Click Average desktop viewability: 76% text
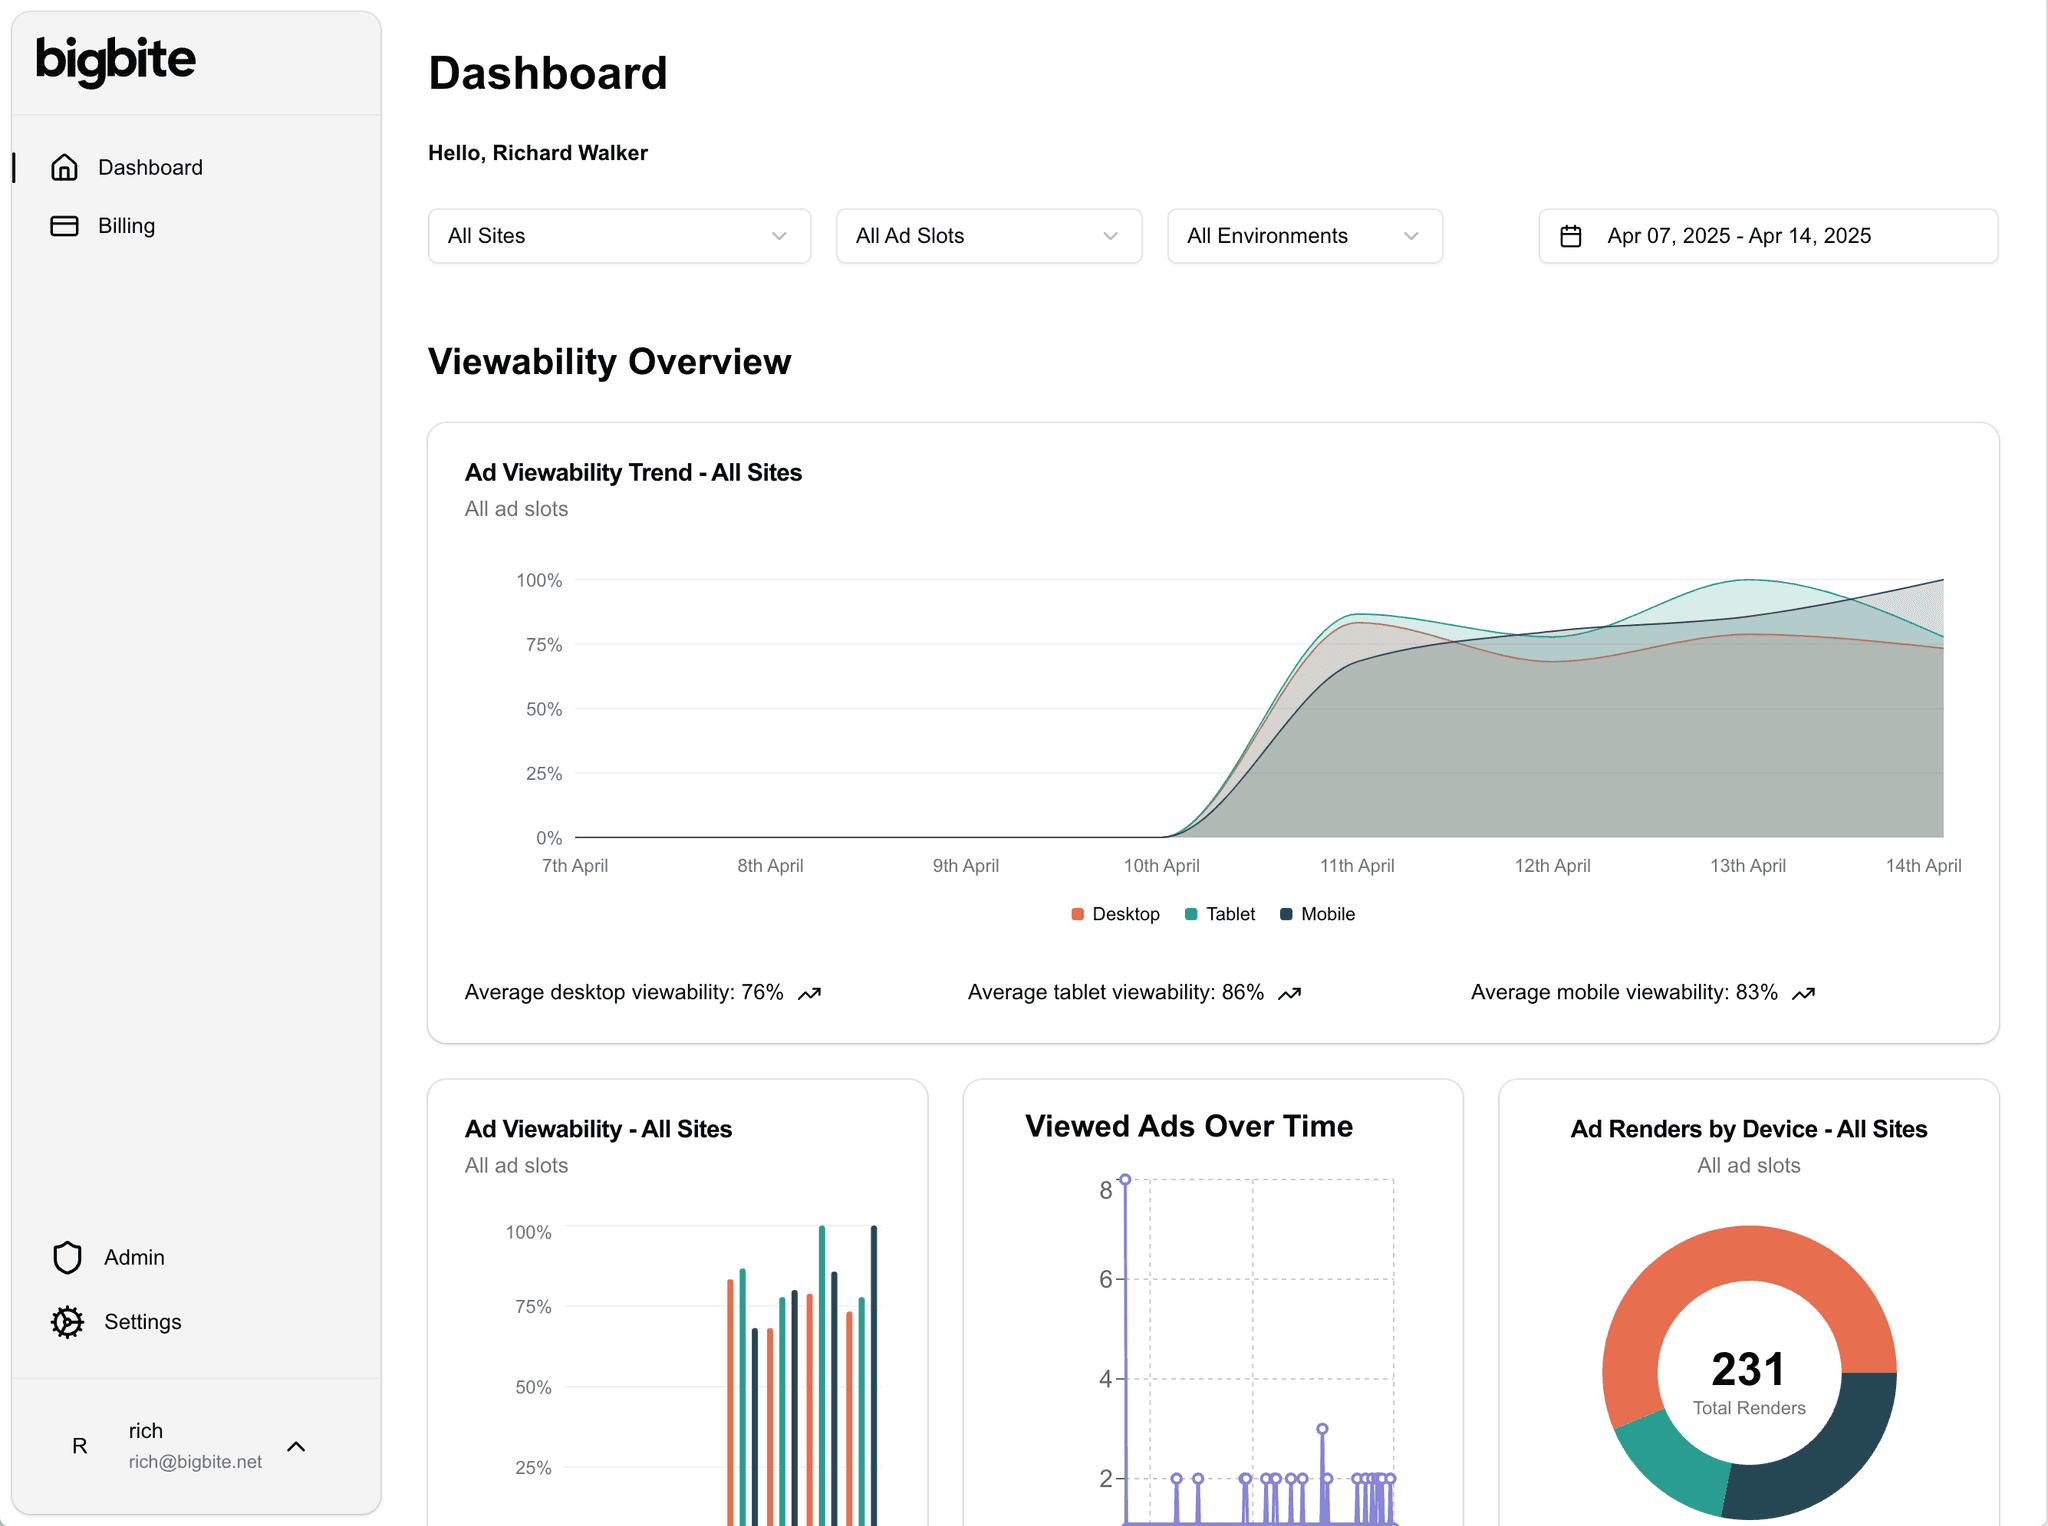This screenshot has width=2048, height=1526. 624,993
